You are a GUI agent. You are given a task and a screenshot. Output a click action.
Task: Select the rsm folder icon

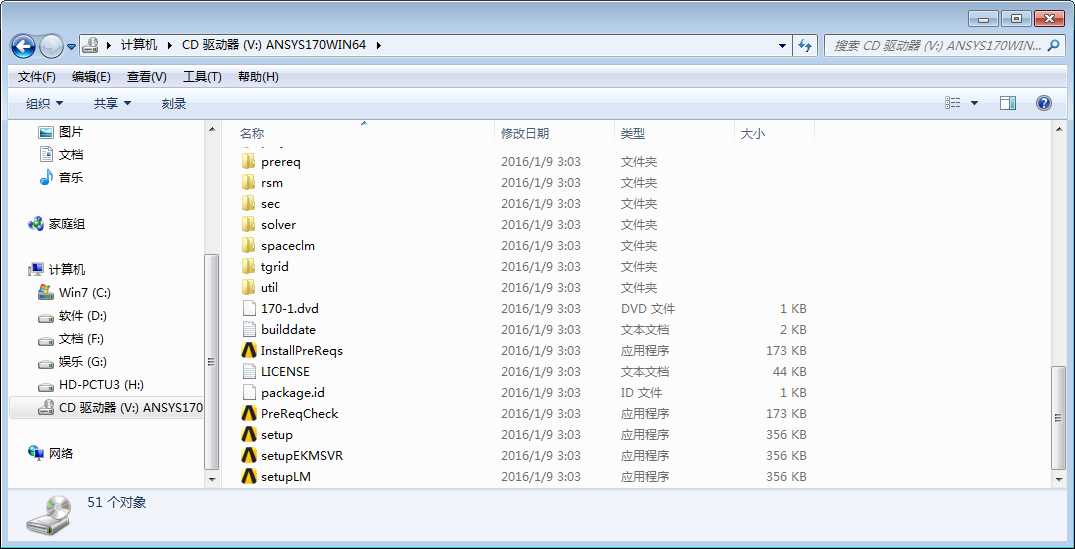tap(248, 183)
